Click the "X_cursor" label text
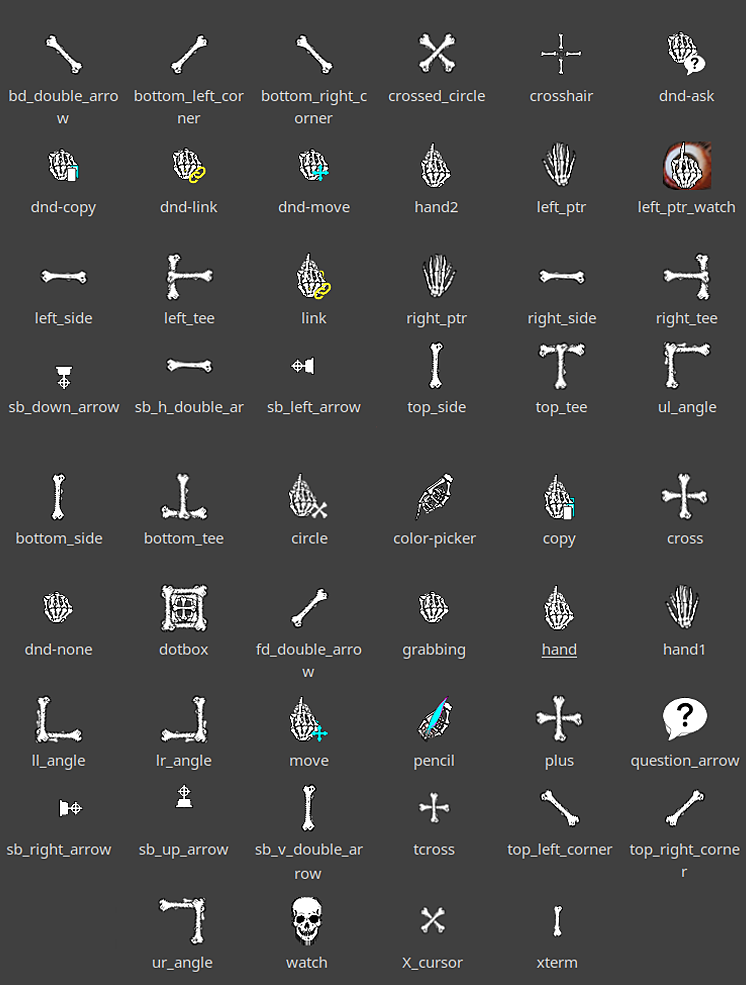 432,963
